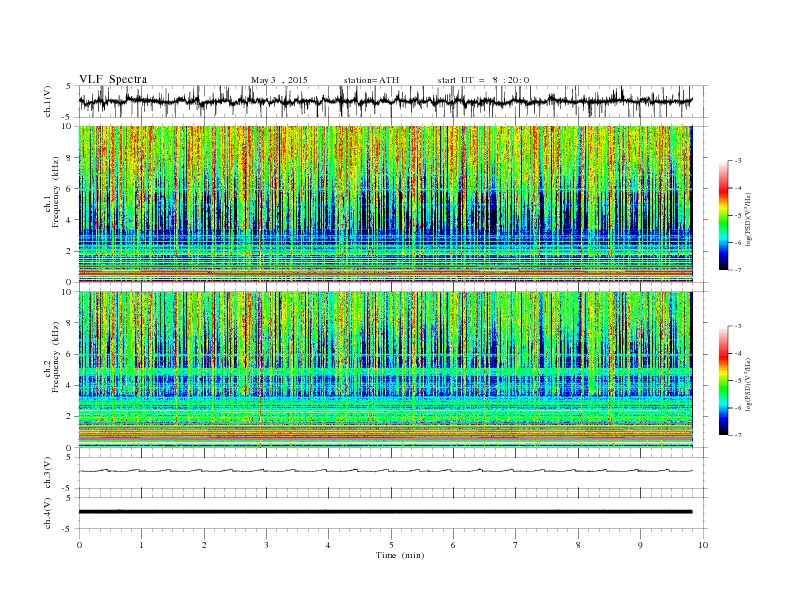This screenshot has height=612, width=792.
Task: Click the "start UT = 8:20:0" header text
Action: click(x=483, y=80)
